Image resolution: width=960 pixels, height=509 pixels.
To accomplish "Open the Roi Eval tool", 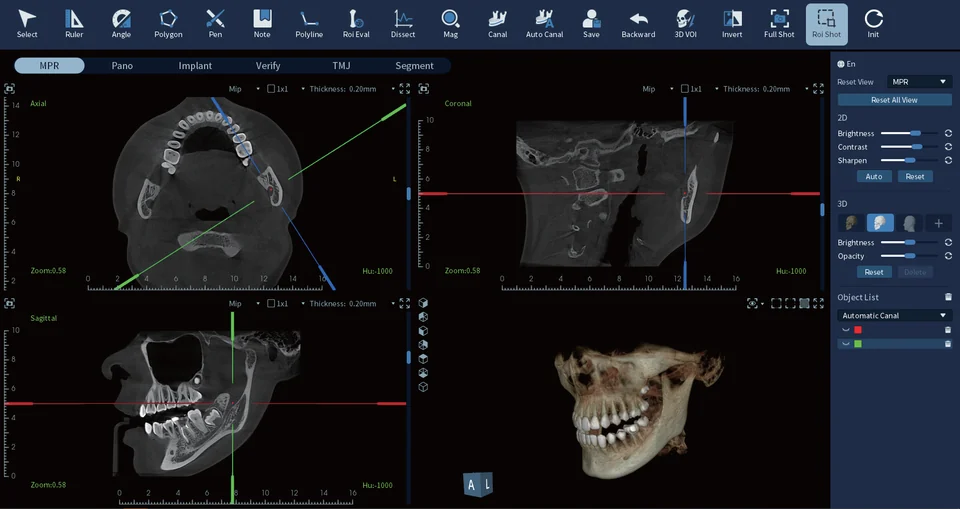I will (356, 25).
